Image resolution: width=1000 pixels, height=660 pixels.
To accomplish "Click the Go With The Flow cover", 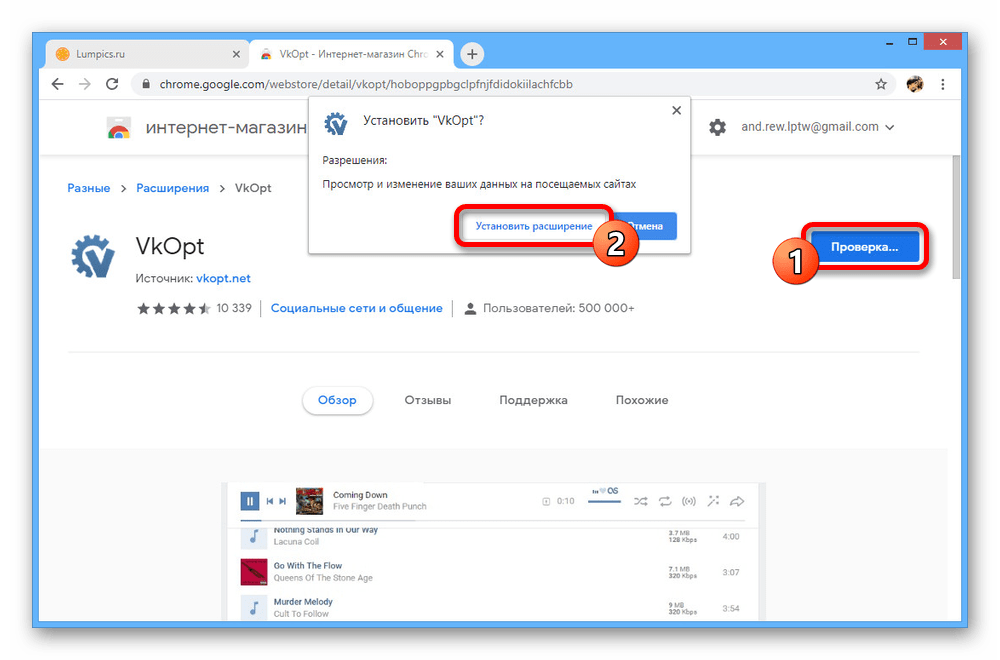I will tap(254, 572).
